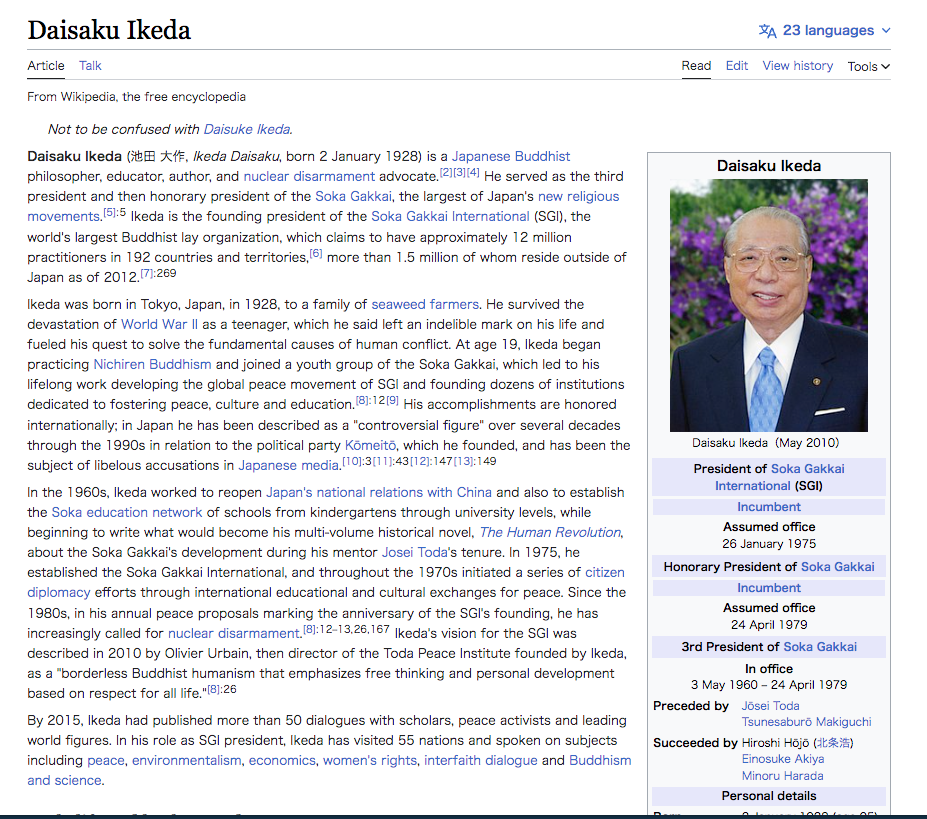This screenshot has height=819, width=927.
Task: Open Tsunesaburō Makiguchi link in infobox
Action: coord(806,722)
